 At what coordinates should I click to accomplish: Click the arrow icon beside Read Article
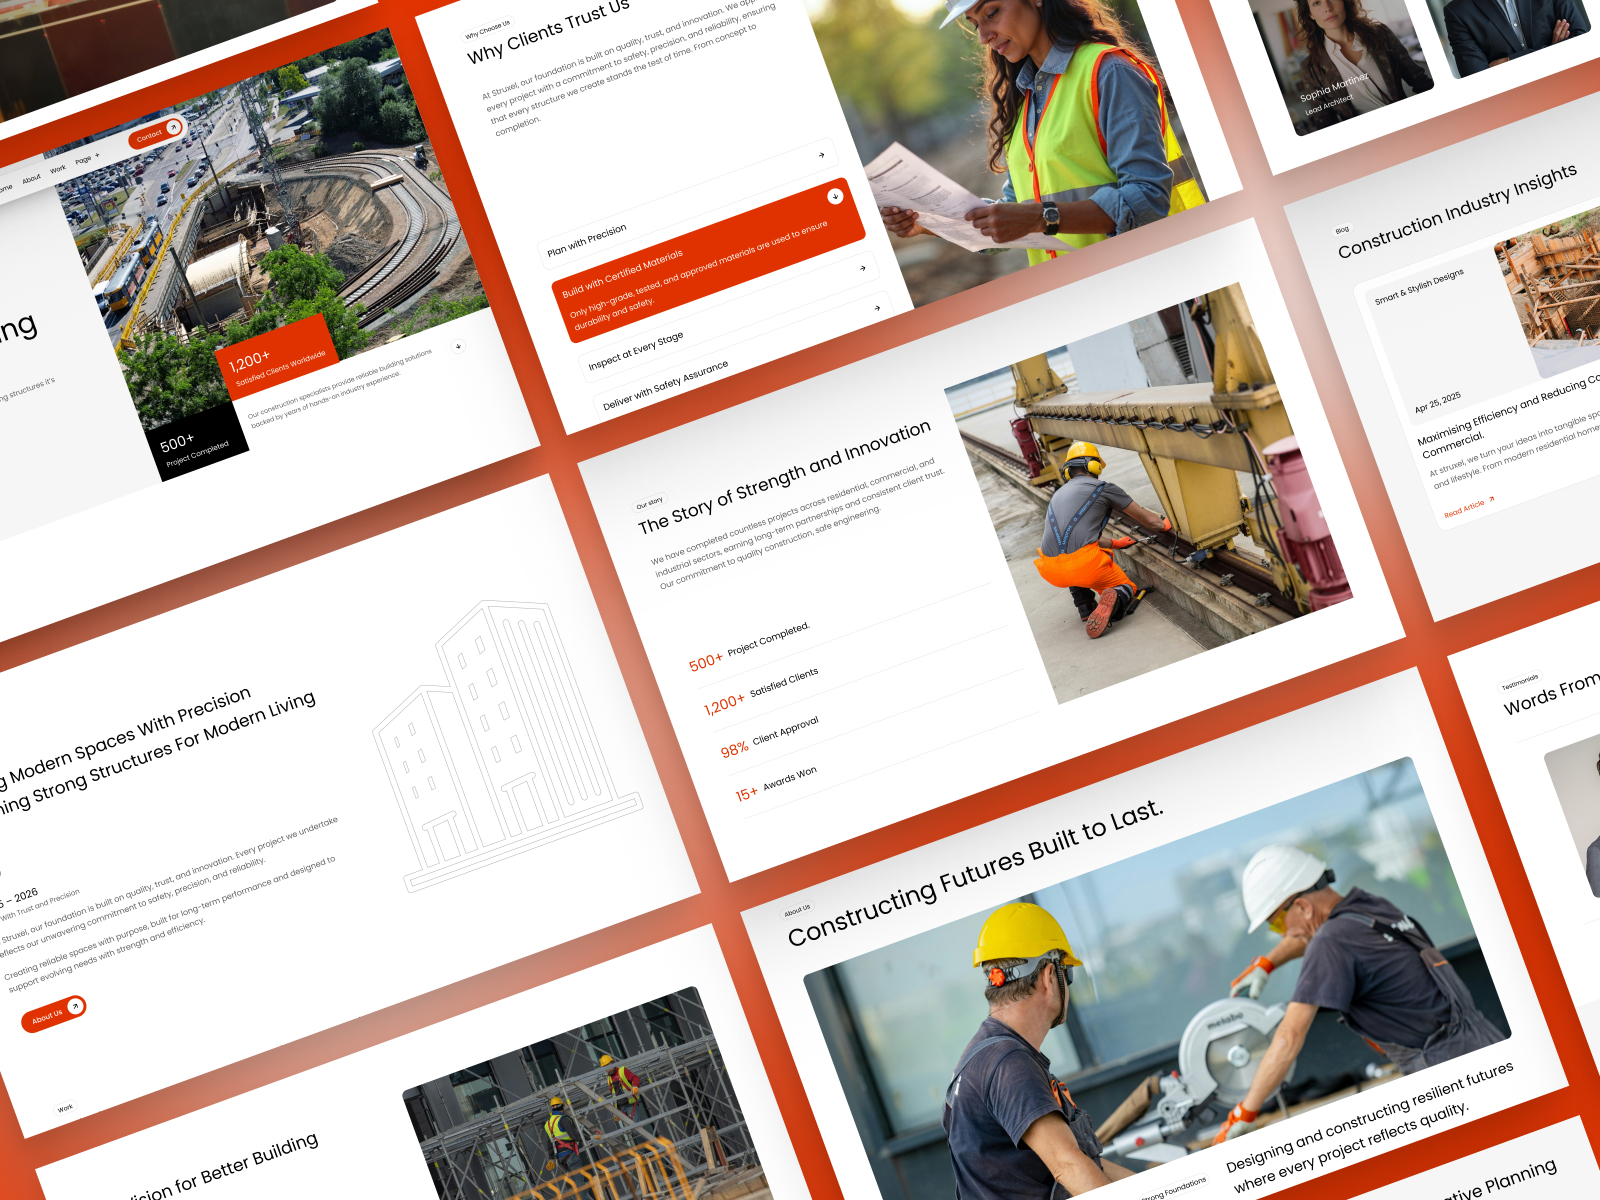1491,498
